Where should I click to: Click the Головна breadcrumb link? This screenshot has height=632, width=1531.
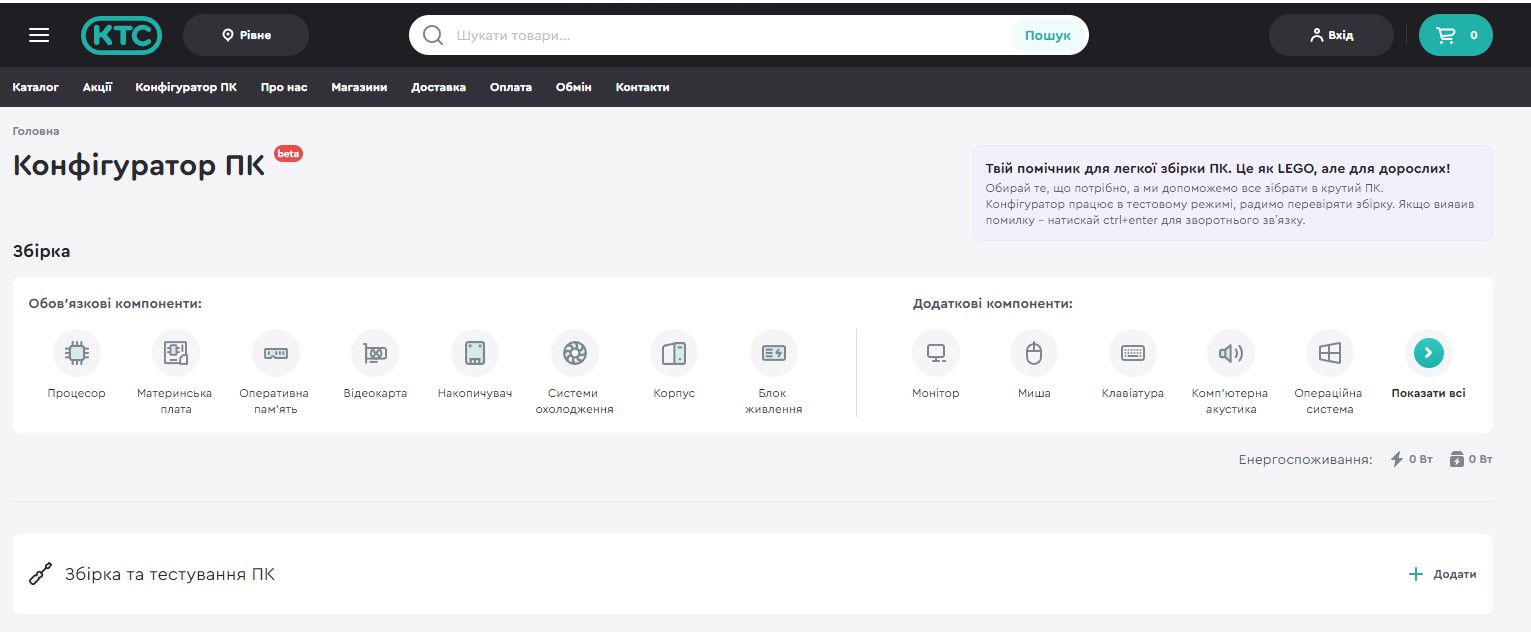(36, 131)
